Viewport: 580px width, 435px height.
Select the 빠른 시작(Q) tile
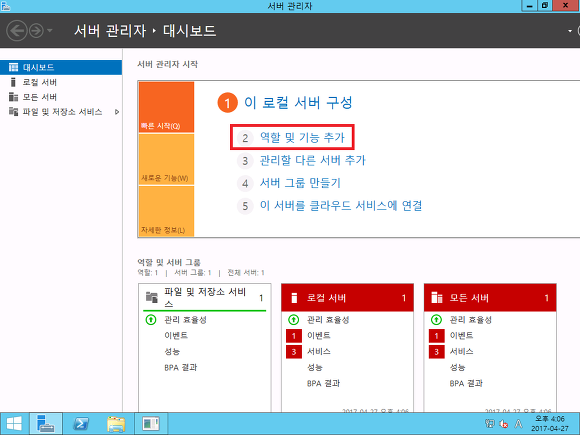(166, 107)
